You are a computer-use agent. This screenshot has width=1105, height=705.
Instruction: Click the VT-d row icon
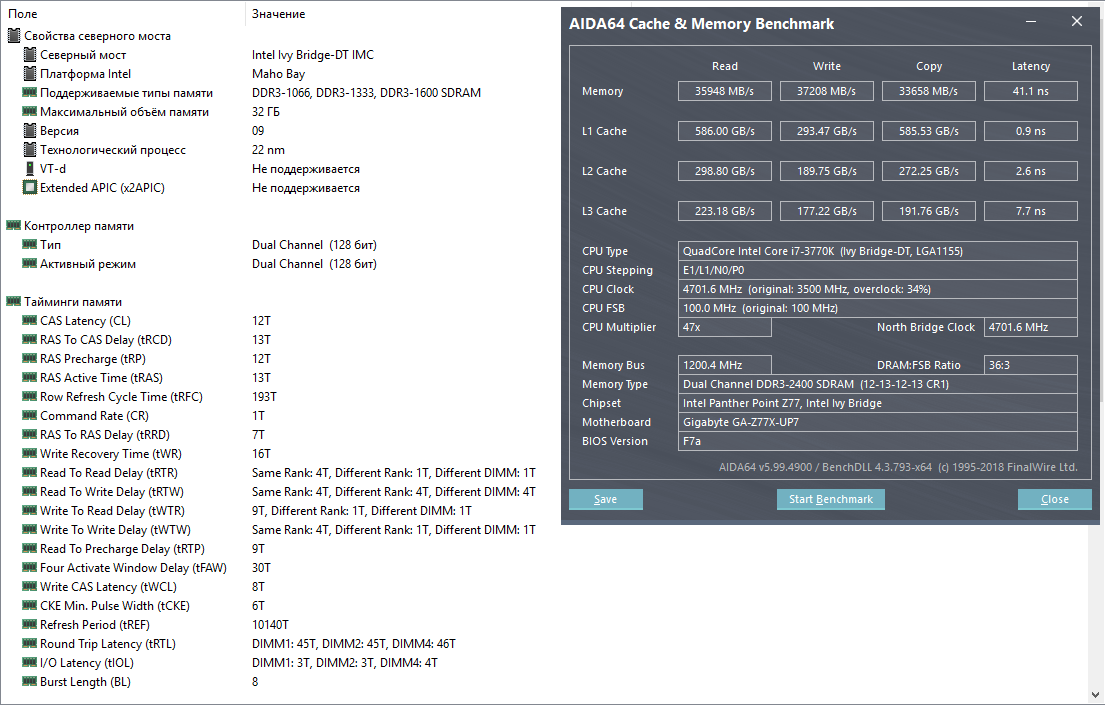(30, 168)
